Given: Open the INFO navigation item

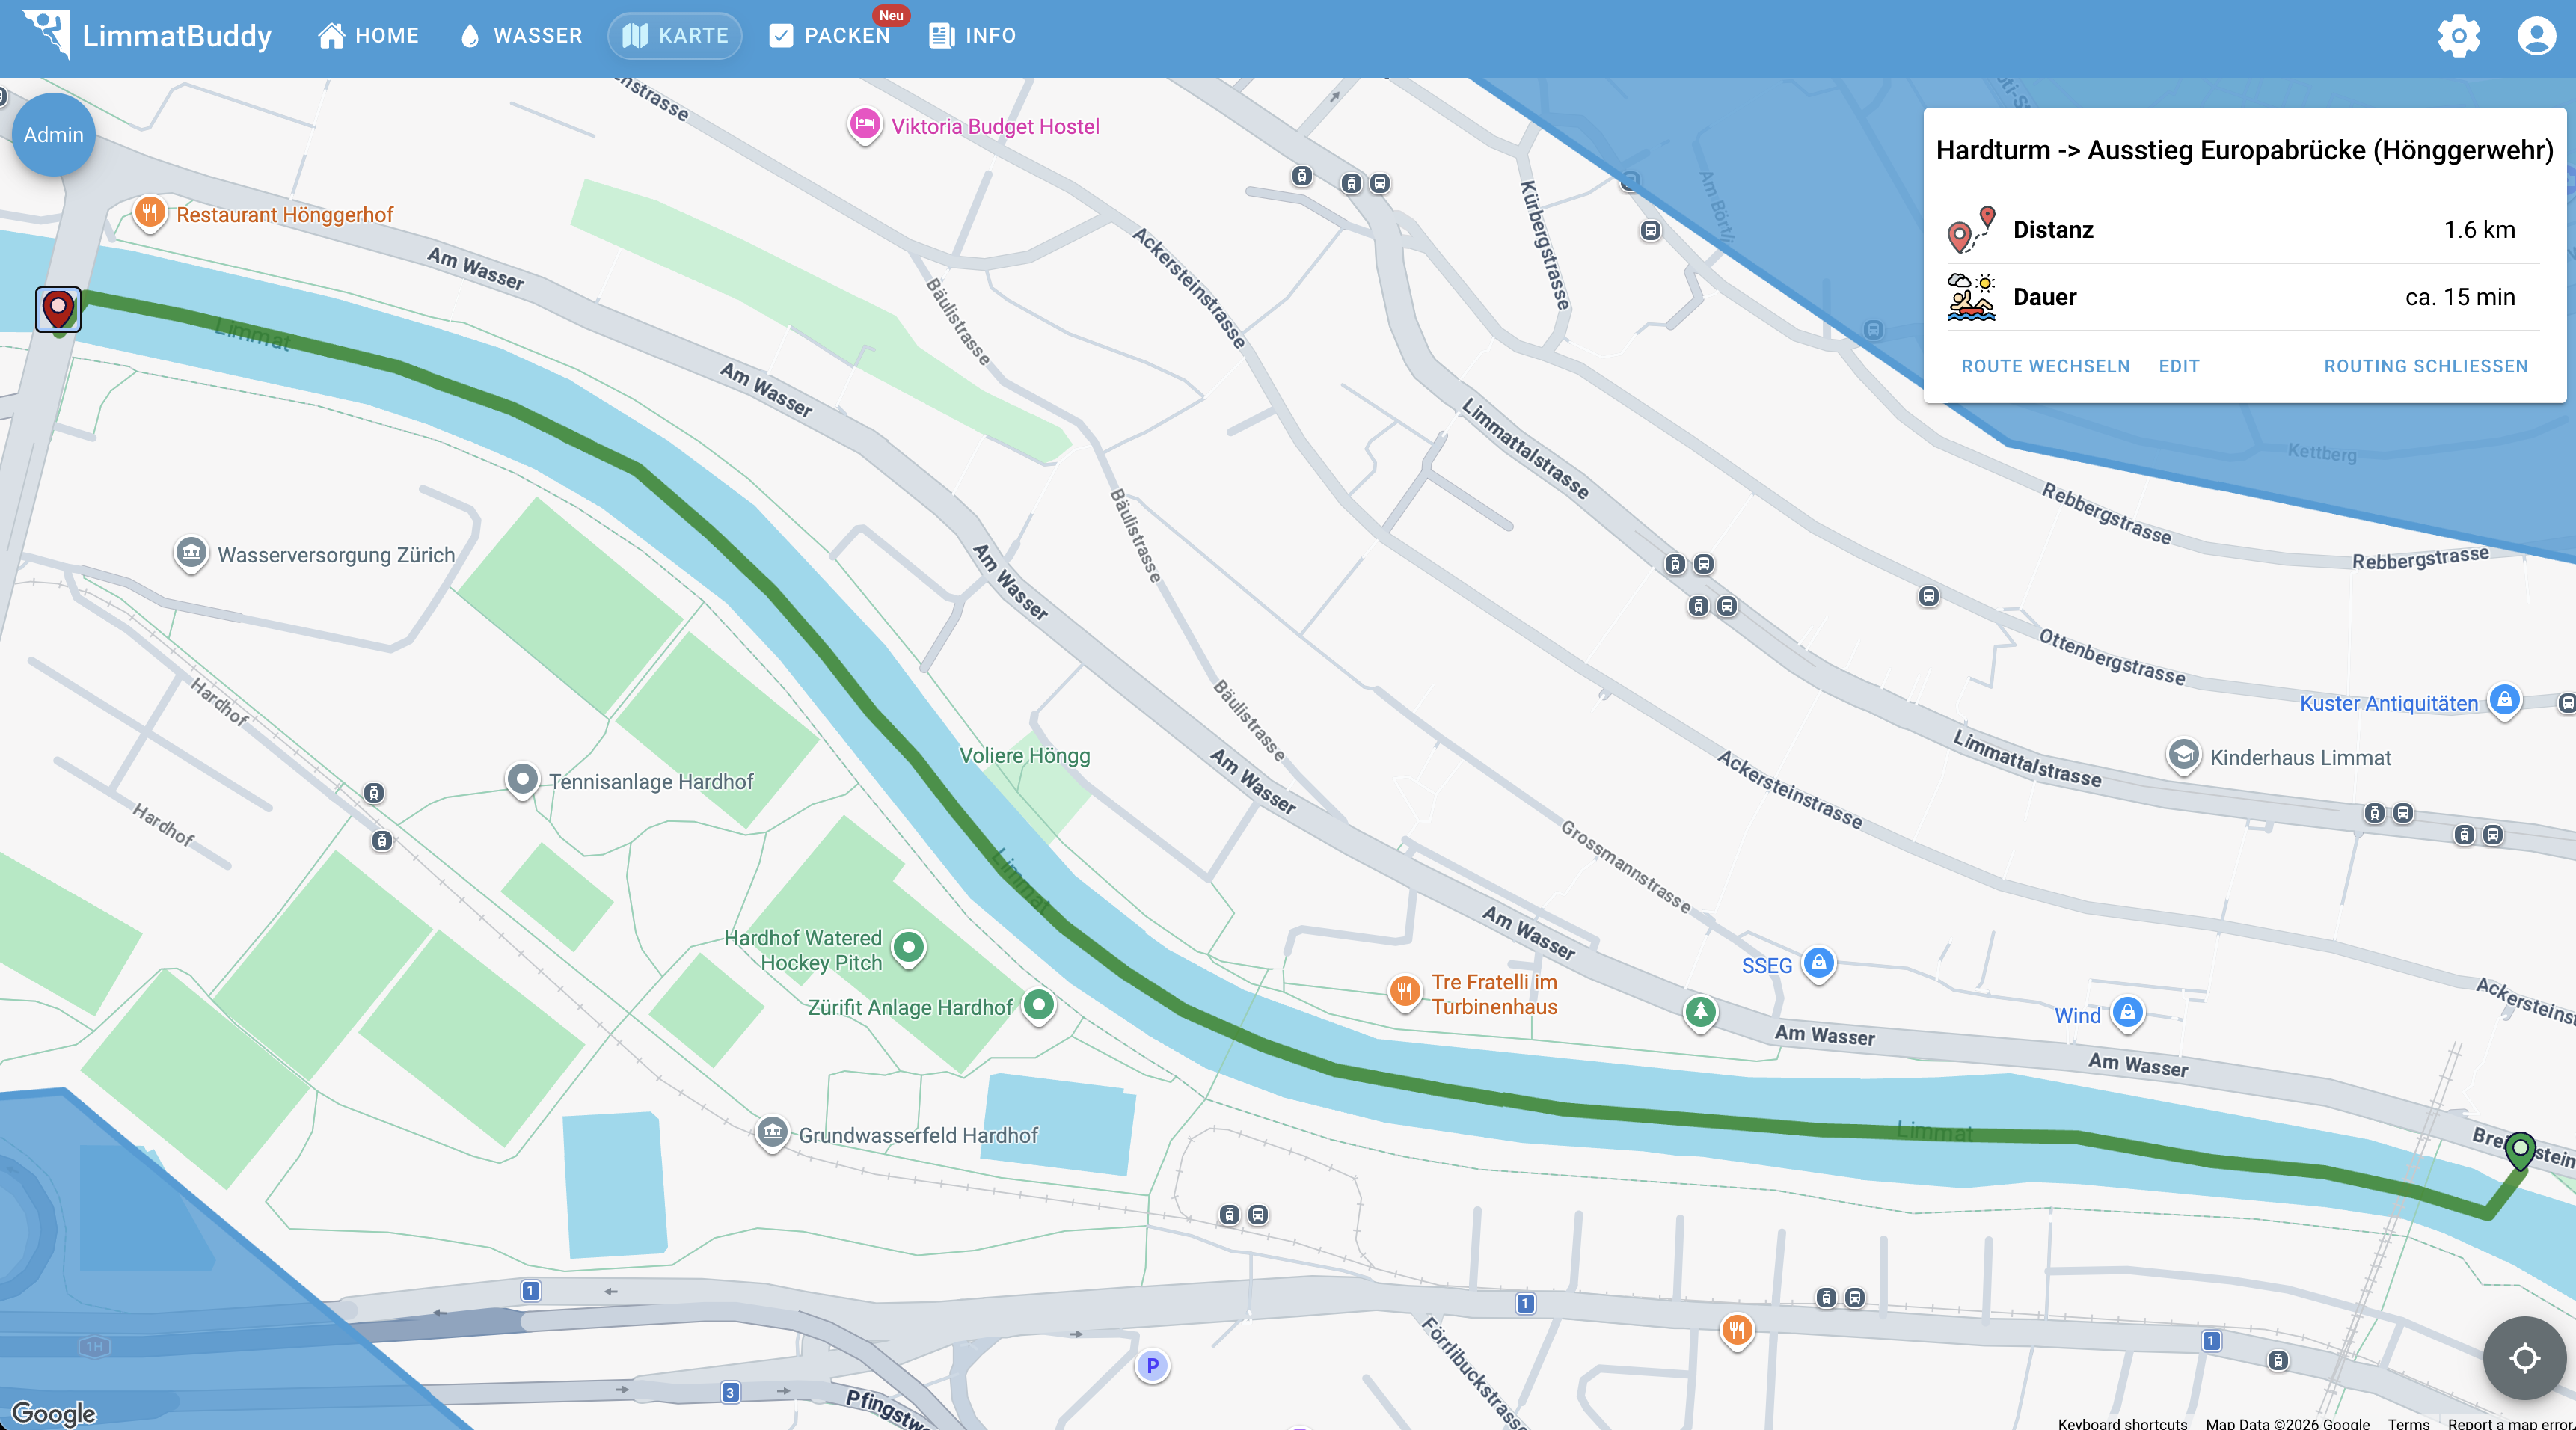Looking at the screenshot, I should click(x=973, y=36).
